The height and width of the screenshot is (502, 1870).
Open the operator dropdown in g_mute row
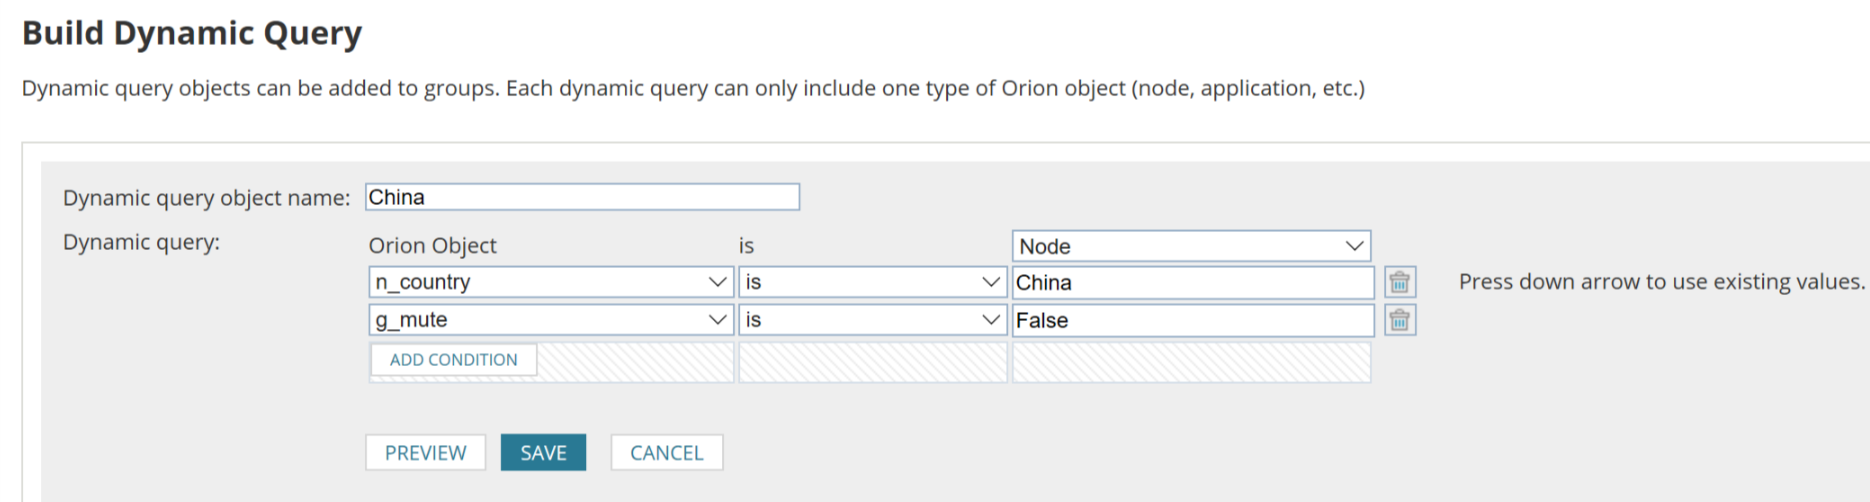[x=872, y=320]
